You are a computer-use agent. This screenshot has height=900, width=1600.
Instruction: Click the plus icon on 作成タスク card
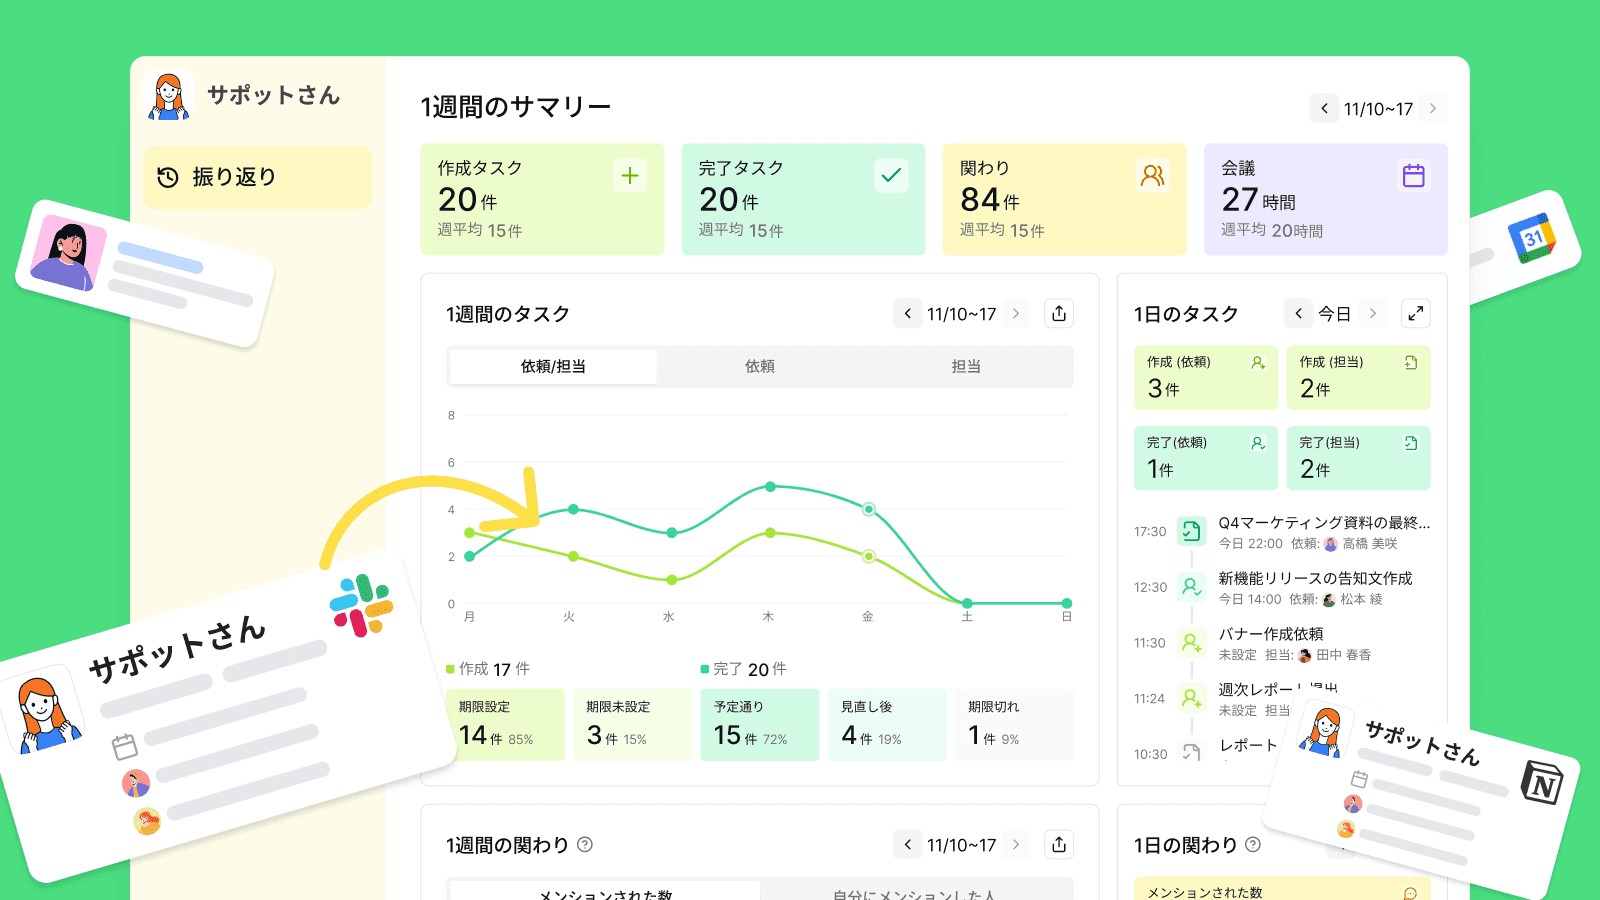[x=630, y=176]
